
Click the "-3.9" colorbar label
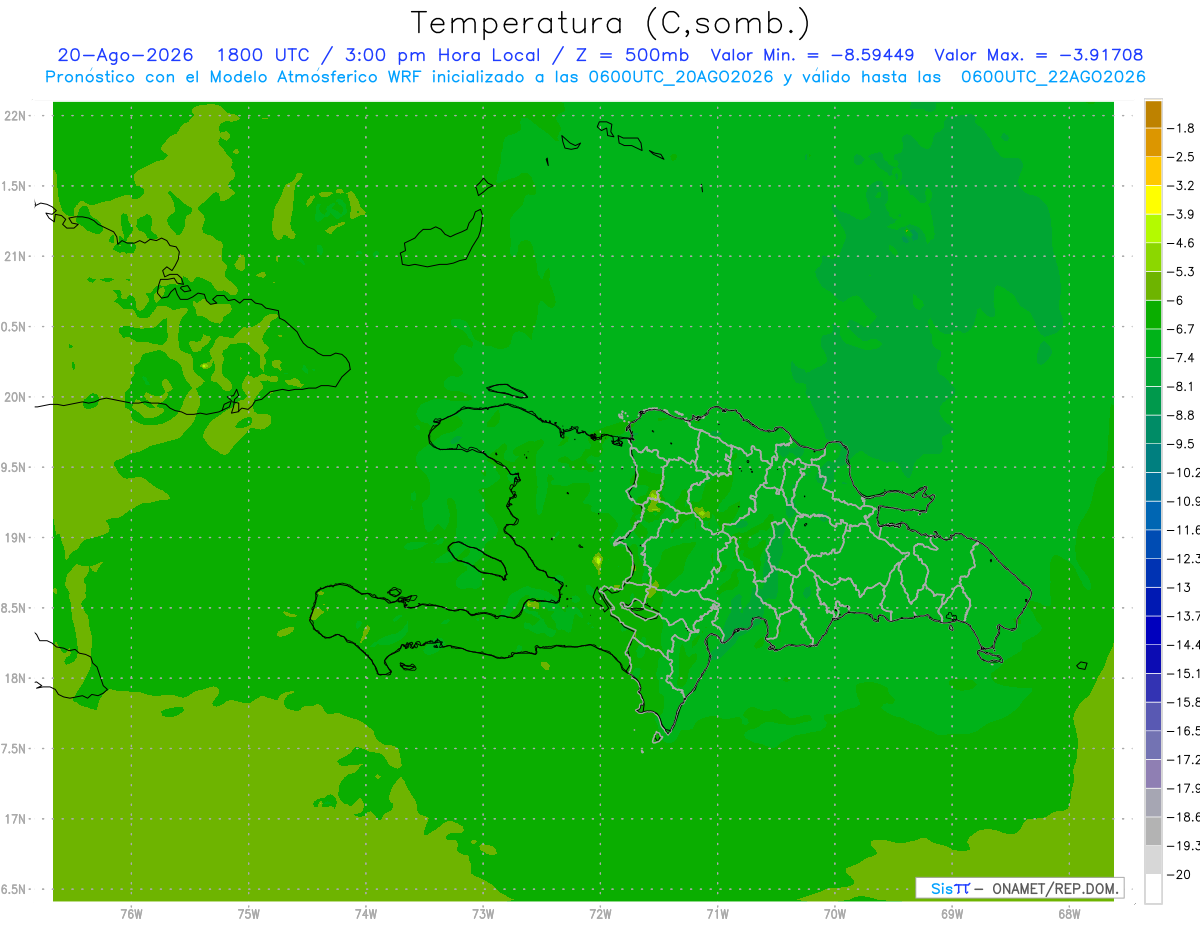tap(1181, 214)
